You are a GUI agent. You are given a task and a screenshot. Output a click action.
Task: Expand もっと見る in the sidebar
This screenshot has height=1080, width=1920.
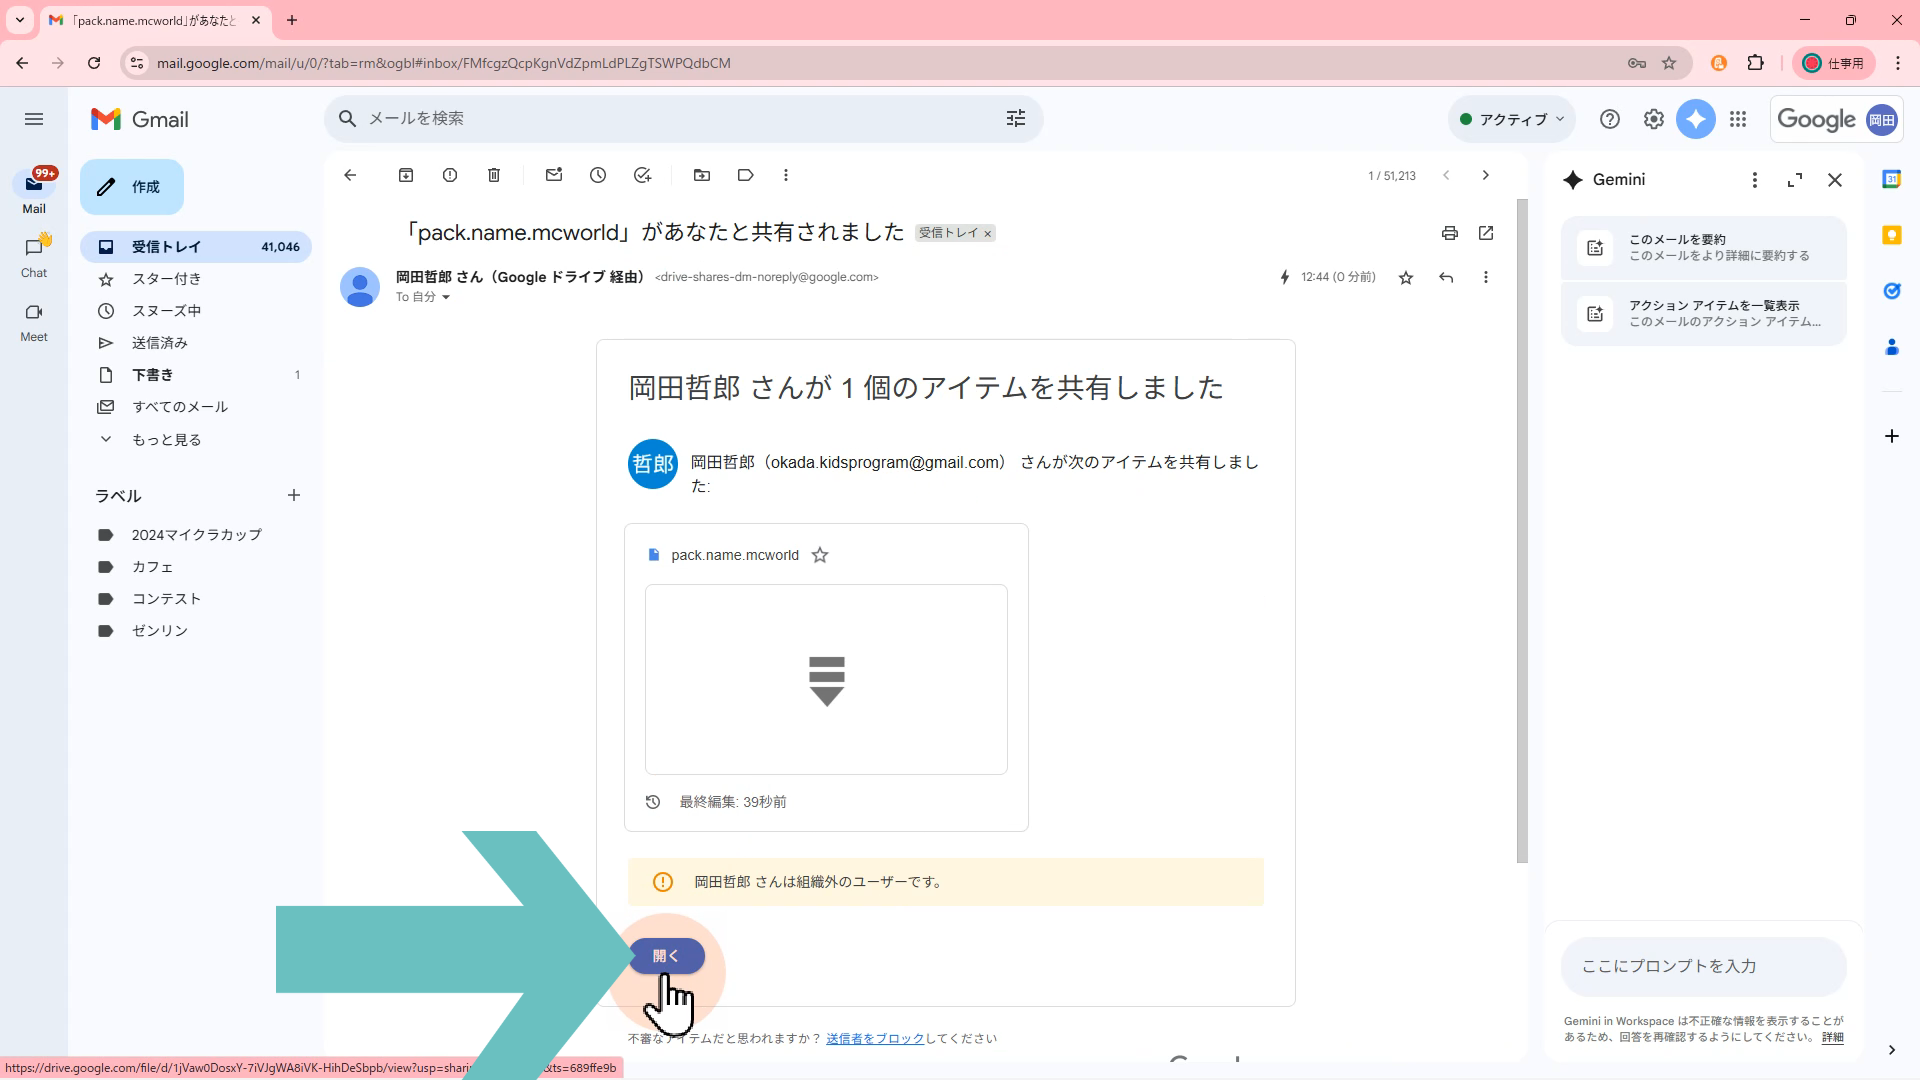coord(166,440)
